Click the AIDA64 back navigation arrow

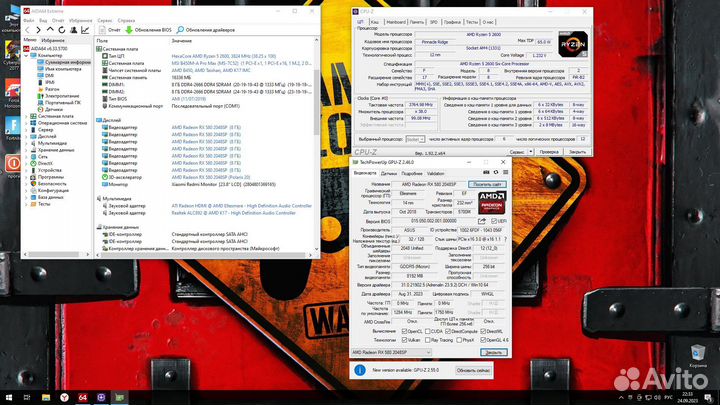click(x=27, y=30)
